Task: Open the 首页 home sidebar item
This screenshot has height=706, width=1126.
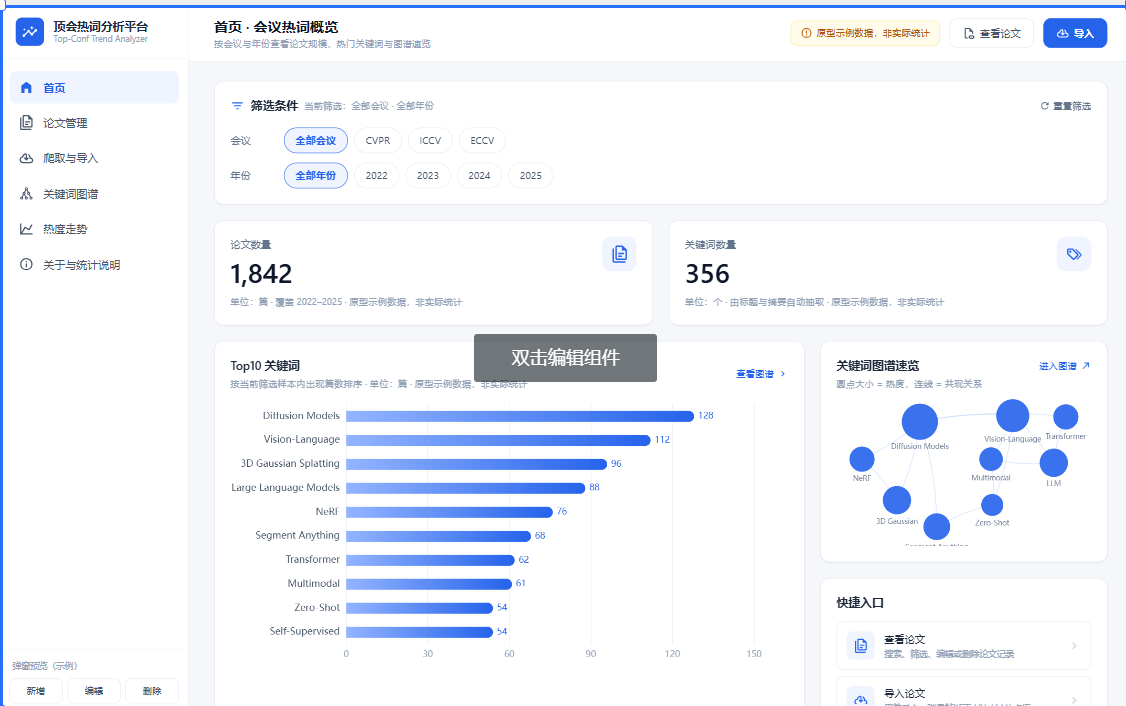Action: [x=94, y=88]
